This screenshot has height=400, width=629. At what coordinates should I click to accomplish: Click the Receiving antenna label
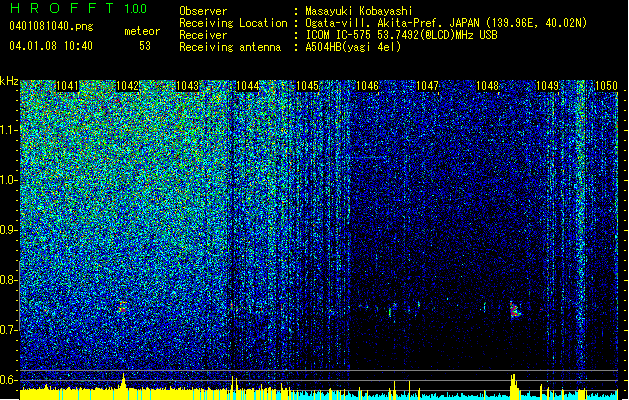coord(230,47)
